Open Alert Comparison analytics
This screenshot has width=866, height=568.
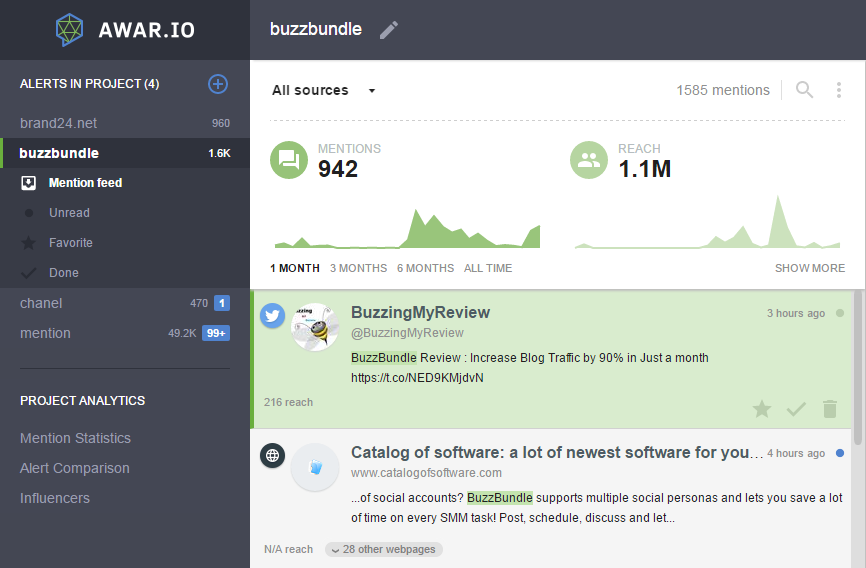(75, 468)
